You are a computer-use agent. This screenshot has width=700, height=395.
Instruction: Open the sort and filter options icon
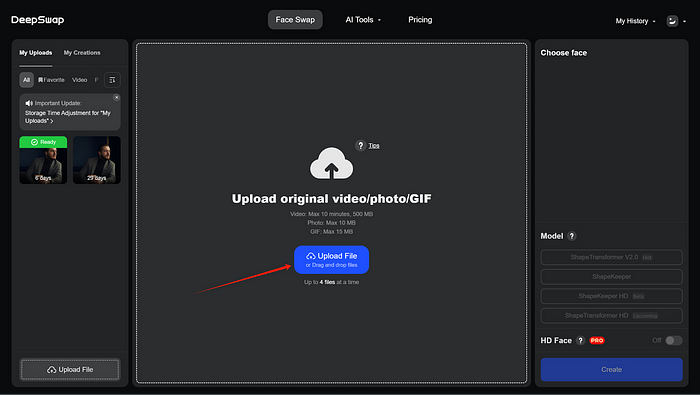(112, 80)
